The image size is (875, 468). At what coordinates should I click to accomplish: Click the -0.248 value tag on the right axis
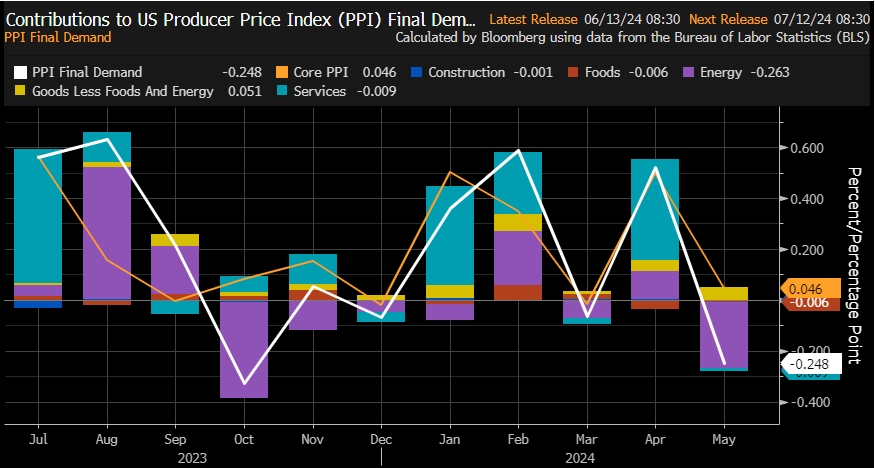[811, 365]
